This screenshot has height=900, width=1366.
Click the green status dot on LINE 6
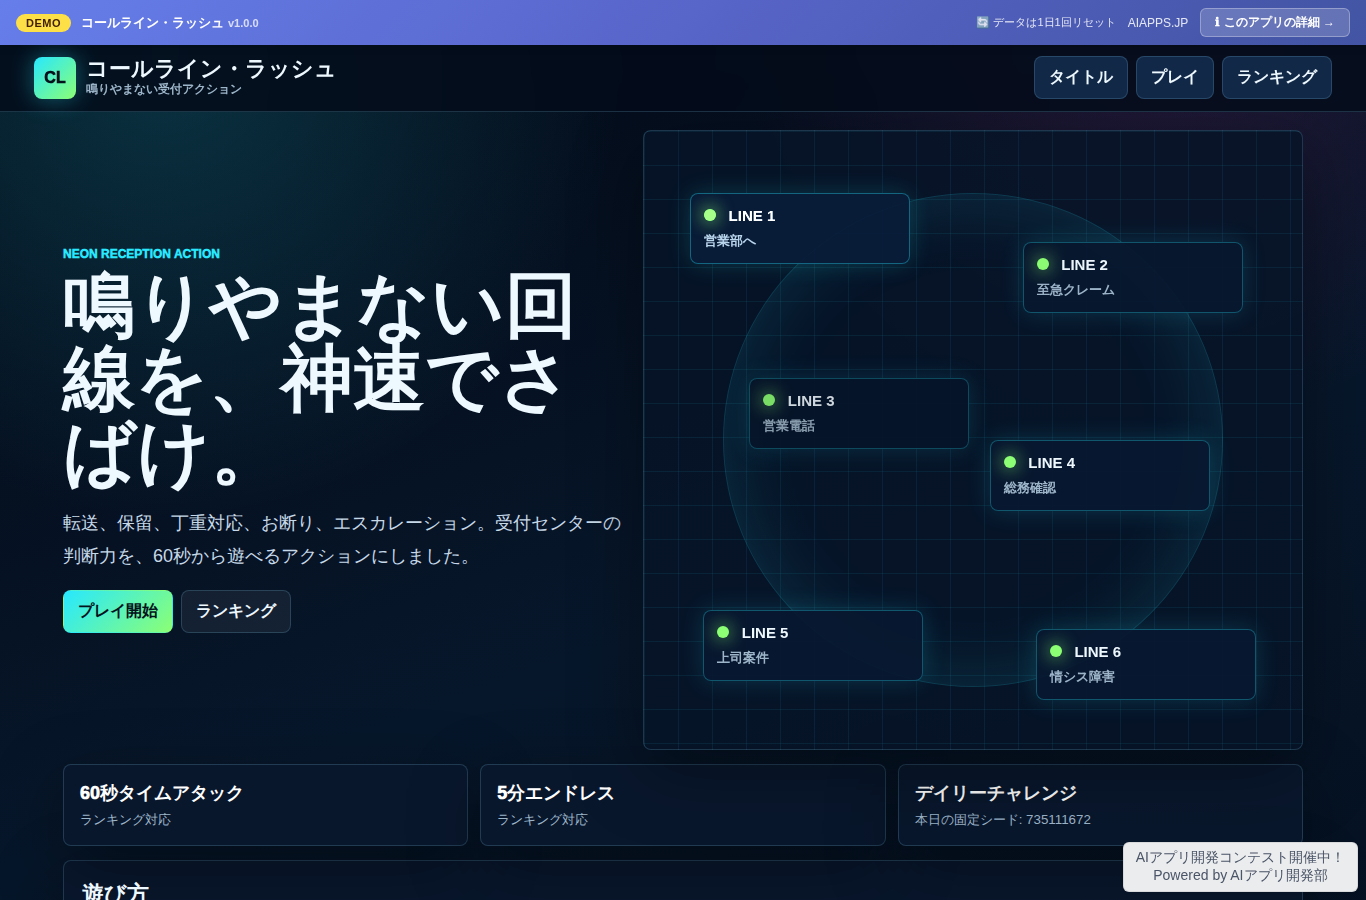tap(1056, 651)
